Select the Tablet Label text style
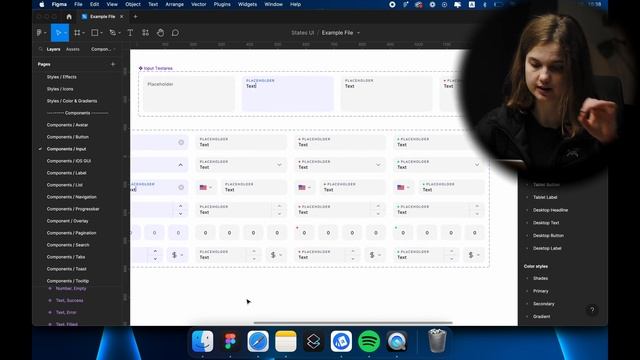640x360 pixels. tap(545, 198)
